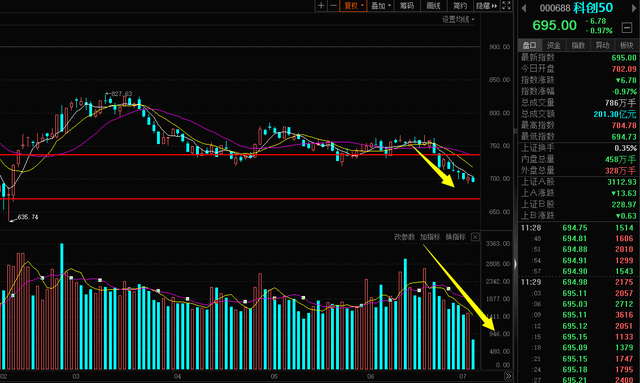Viewport: 640px width, 383px height.
Task: Click 换指标 to switch indicator
Action: click(456, 237)
